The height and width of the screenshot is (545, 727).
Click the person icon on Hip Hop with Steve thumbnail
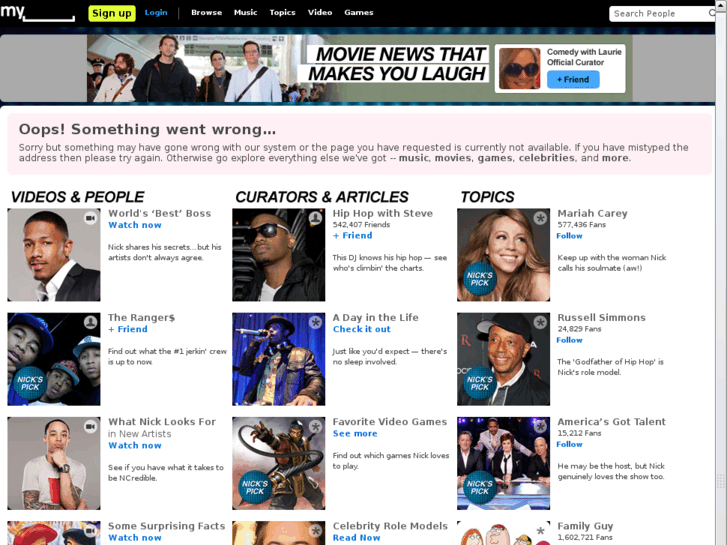315,218
